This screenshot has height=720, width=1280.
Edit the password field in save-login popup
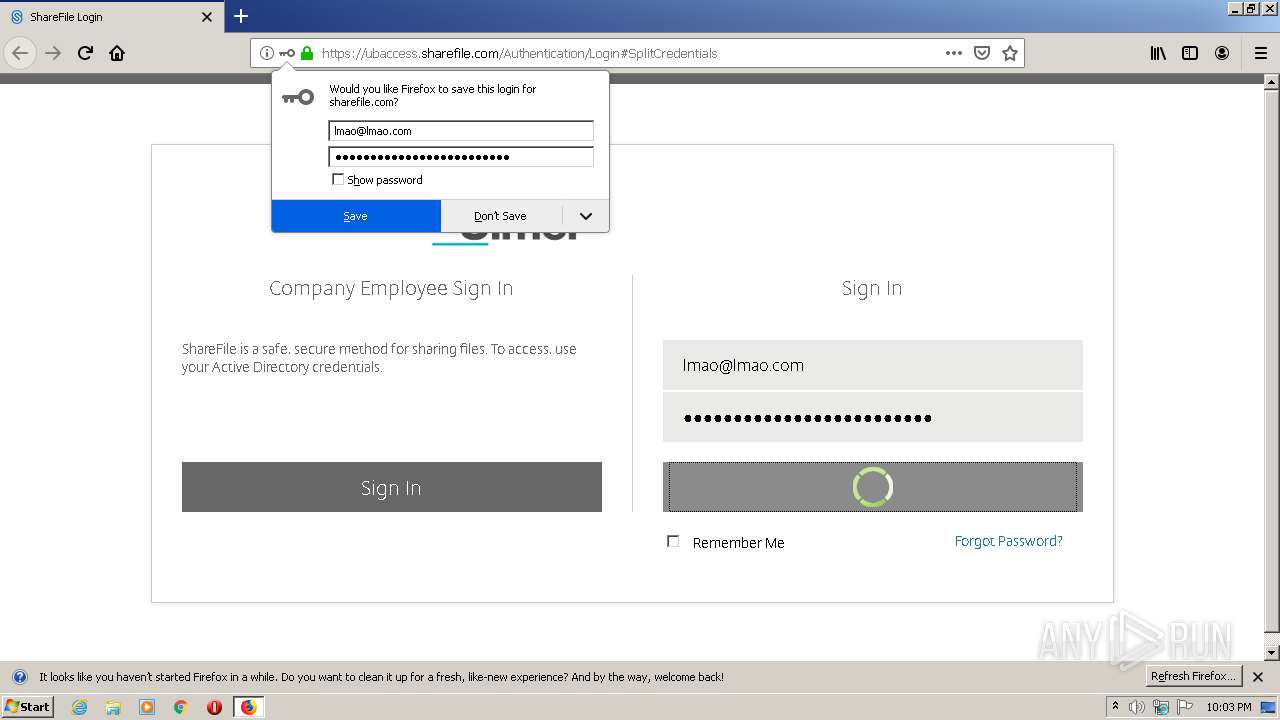pyautogui.click(x=461, y=157)
